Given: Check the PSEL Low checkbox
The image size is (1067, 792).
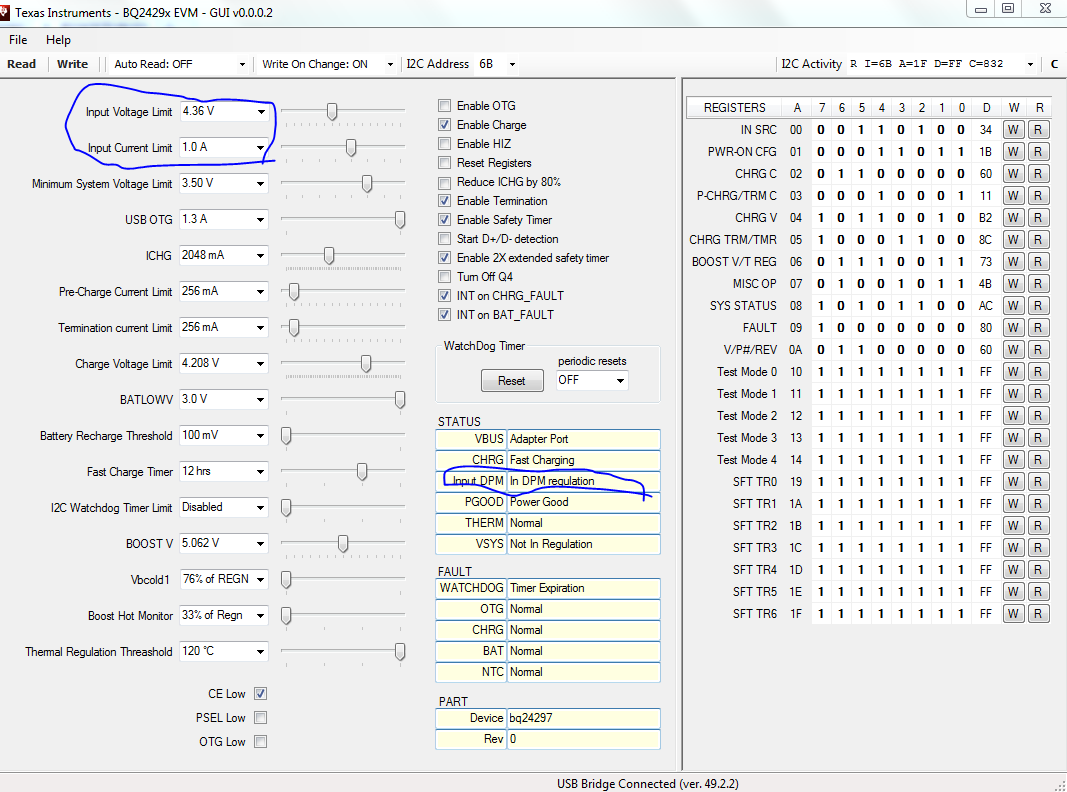Looking at the screenshot, I should click(x=260, y=718).
